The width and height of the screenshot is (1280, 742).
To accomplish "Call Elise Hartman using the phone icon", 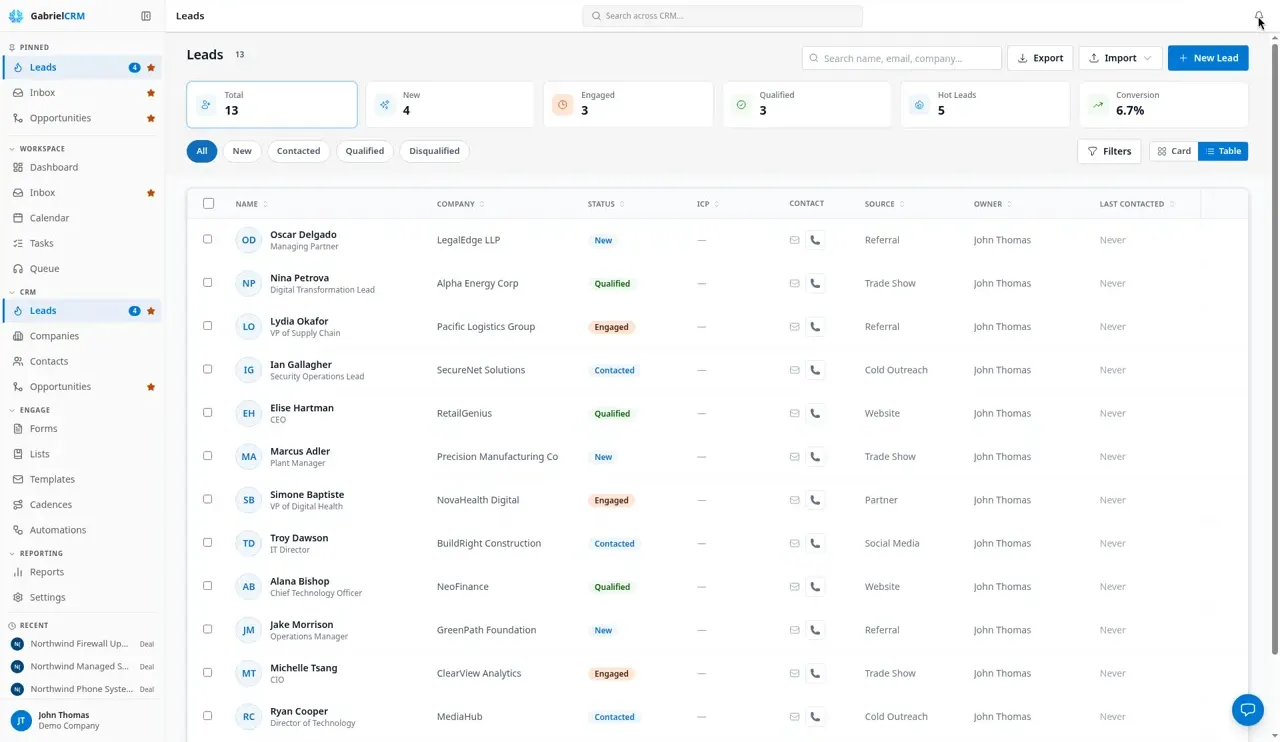I will point(815,413).
